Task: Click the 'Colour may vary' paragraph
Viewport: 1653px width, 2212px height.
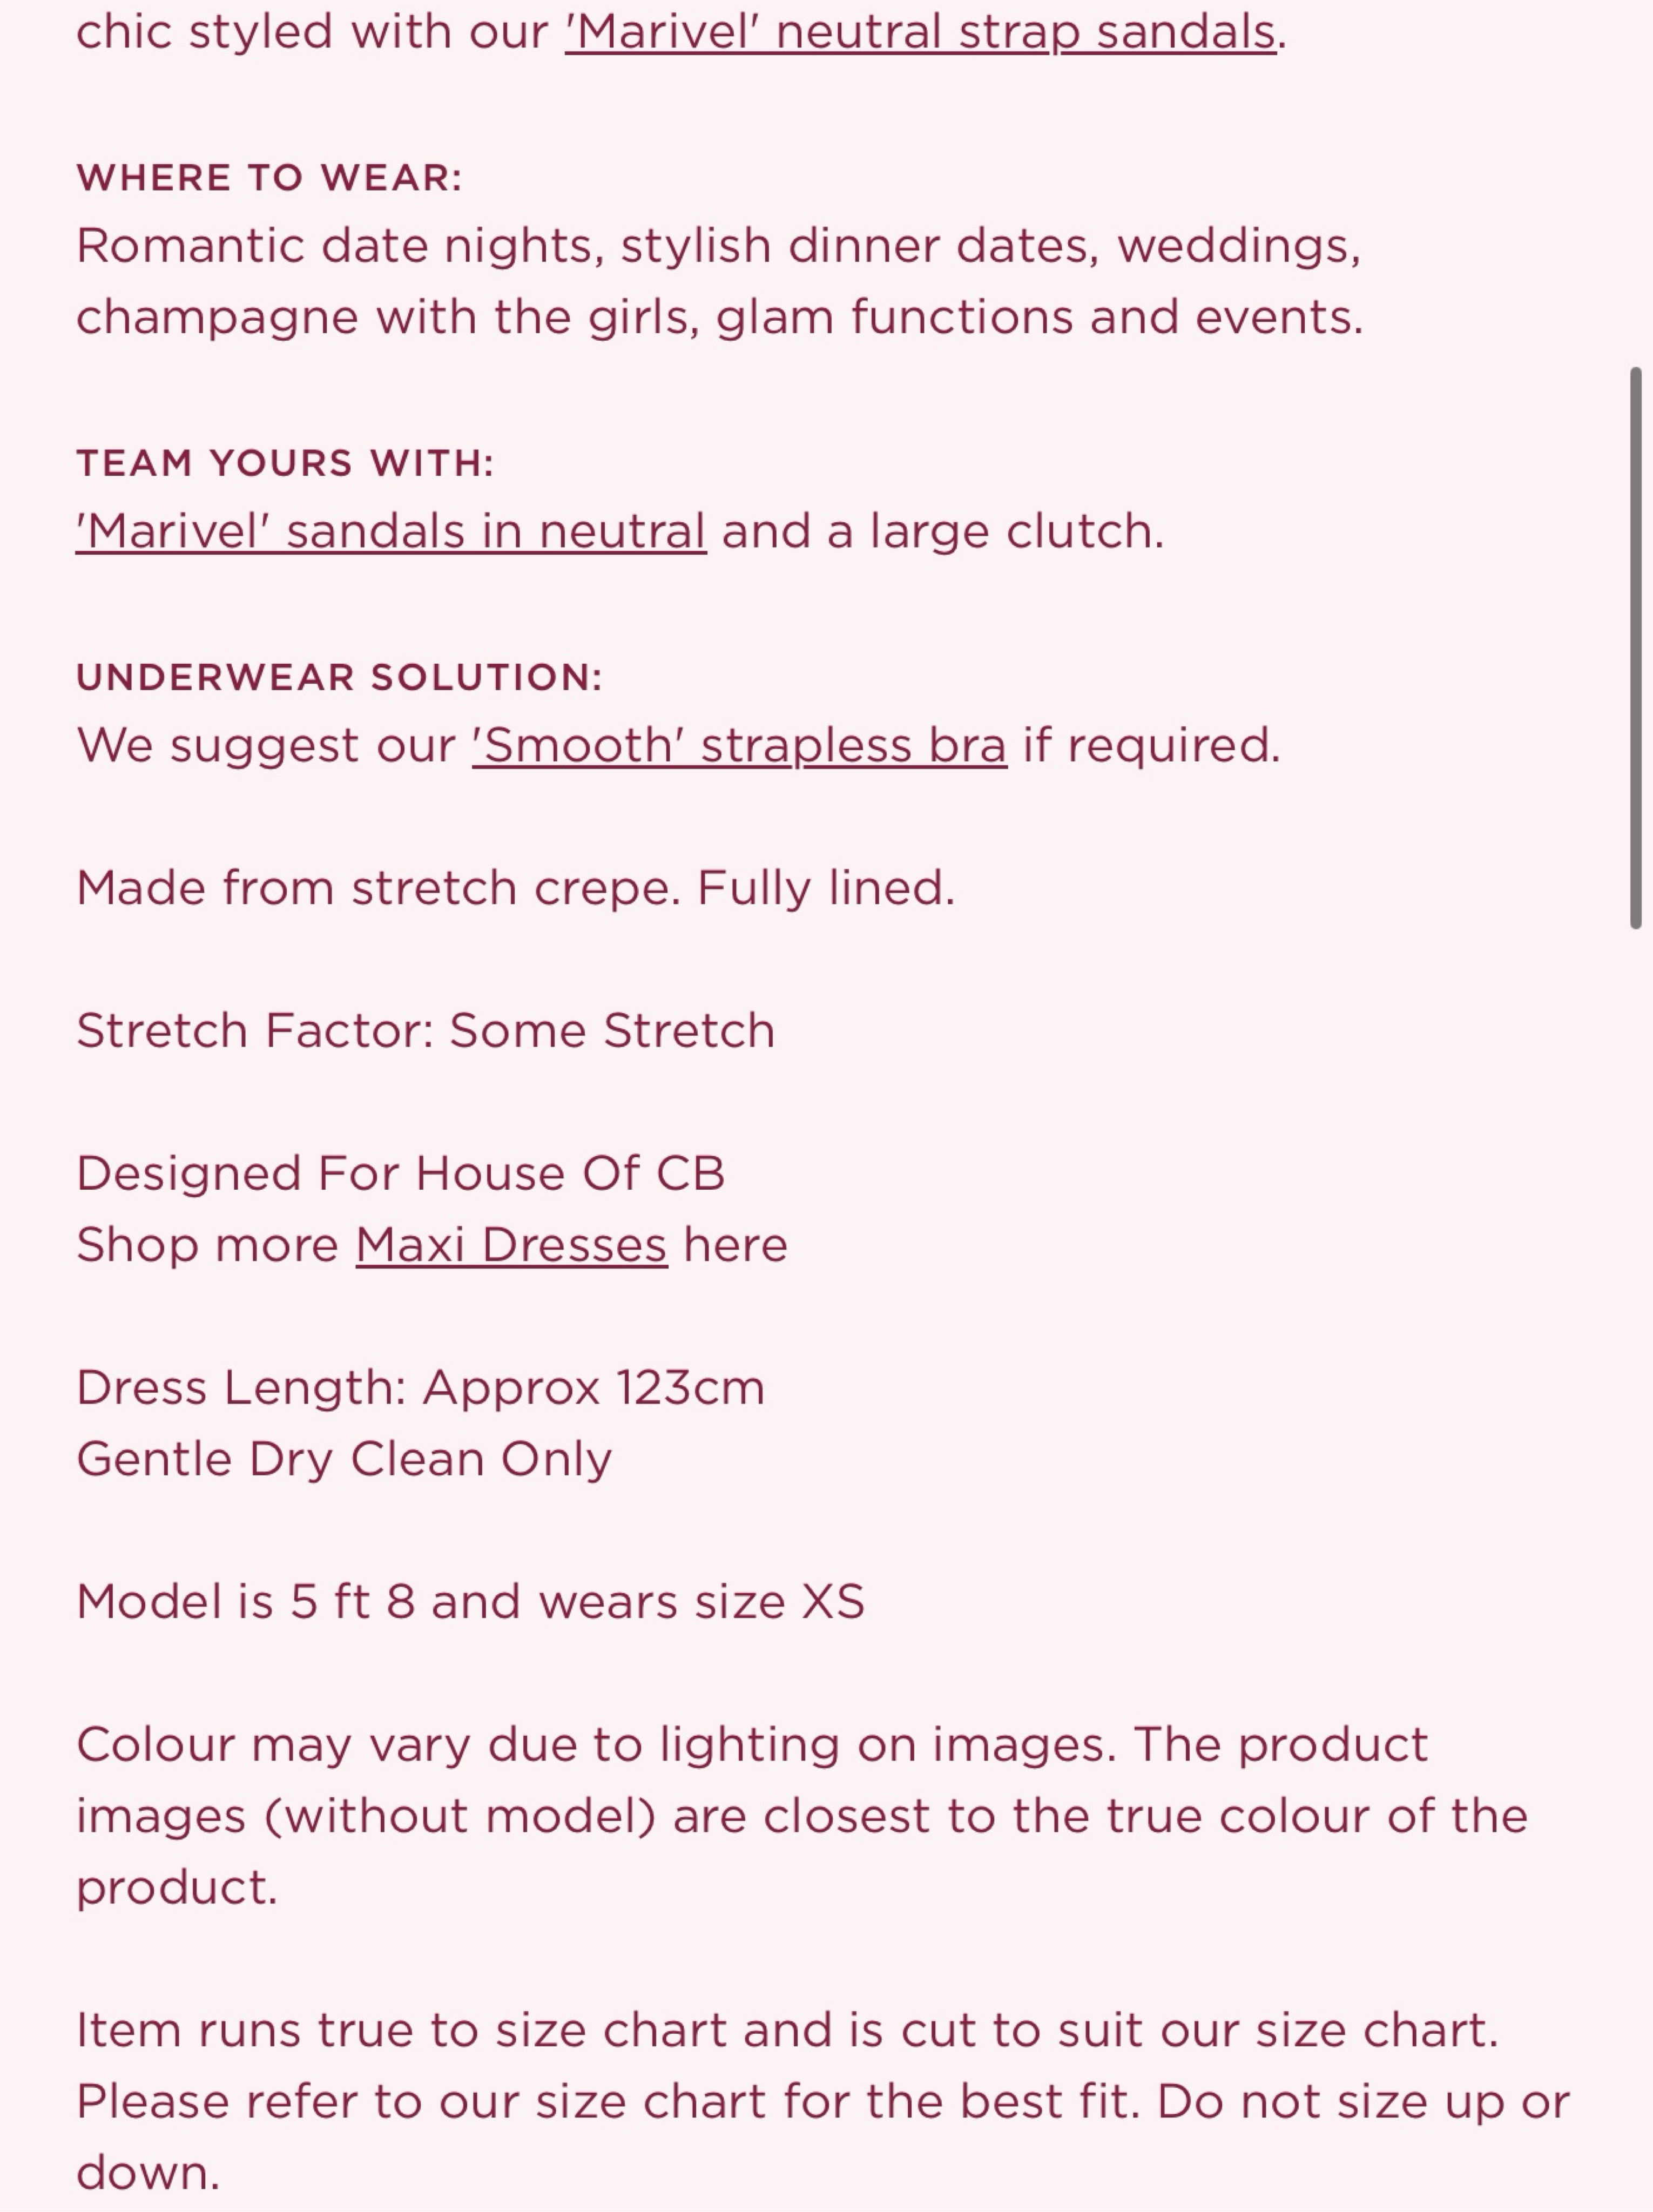Action: click(x=802, y=1816)
